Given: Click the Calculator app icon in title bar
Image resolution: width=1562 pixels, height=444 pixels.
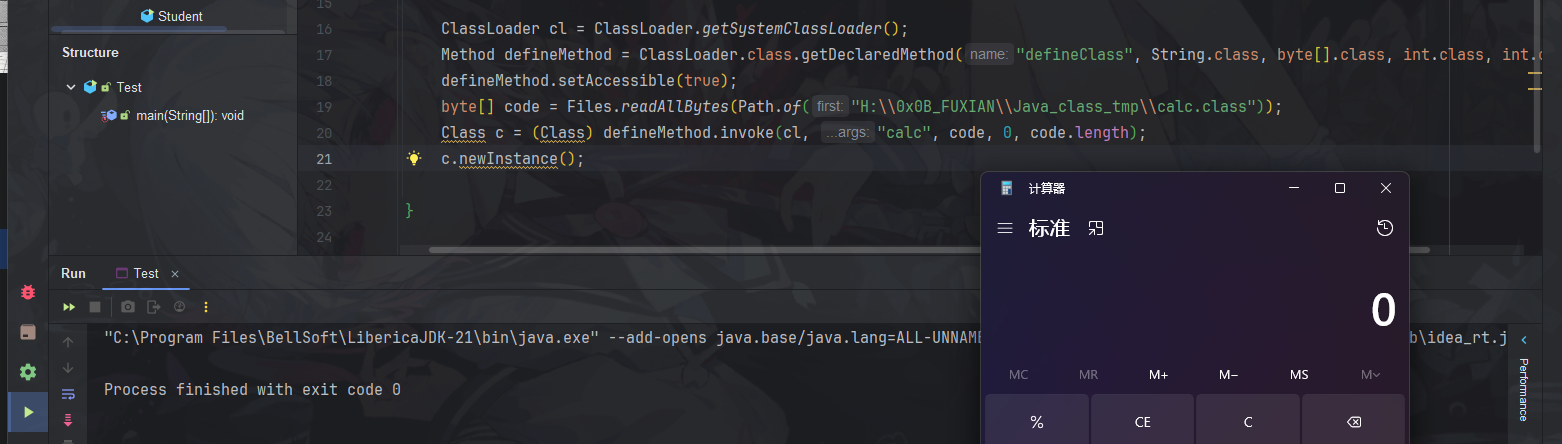Looking at the screenshot, I should pyautogui.click(x=1006, y=188).
